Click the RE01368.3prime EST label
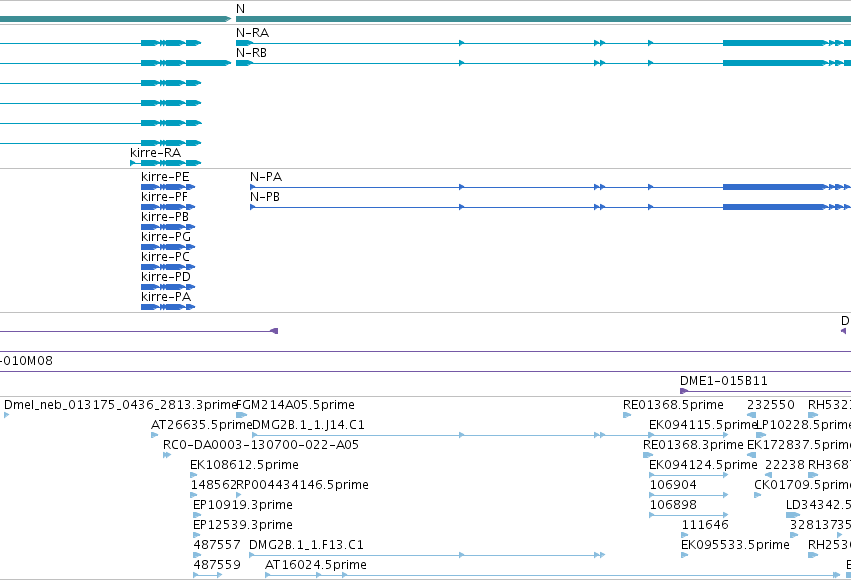This screenshot has height=580, width=851. [x=693, y=445]
